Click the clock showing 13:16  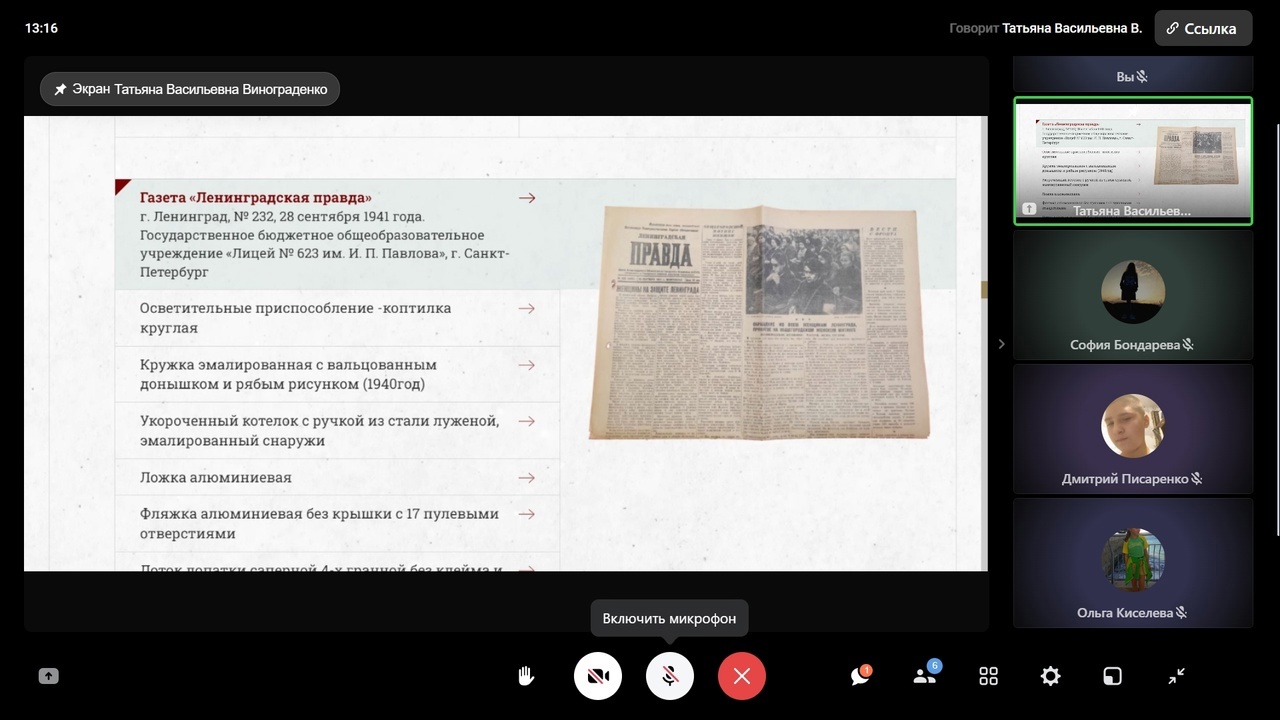coord(41,28)
